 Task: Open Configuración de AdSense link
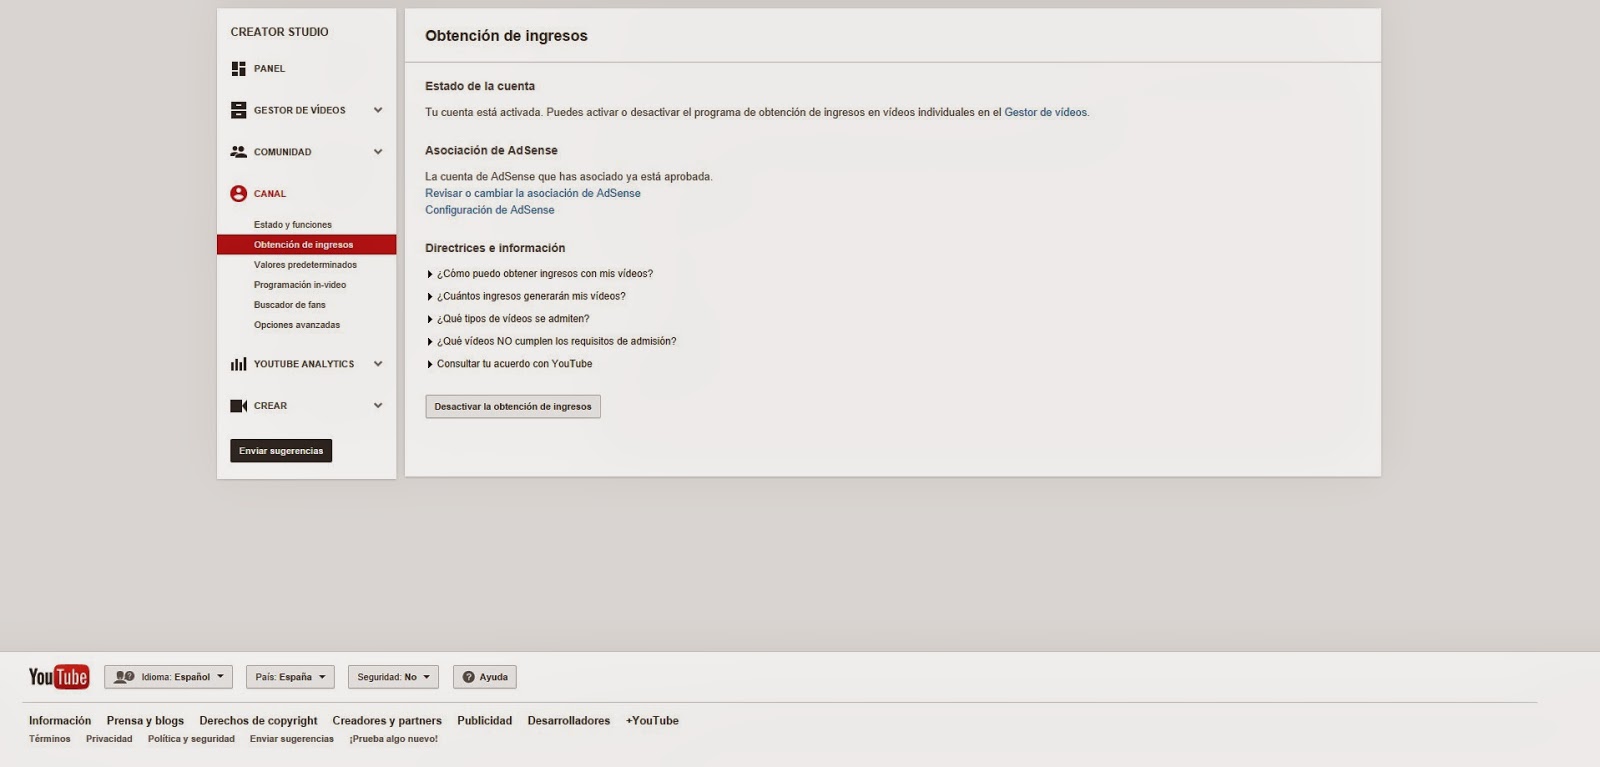click(x=489, y=210)
